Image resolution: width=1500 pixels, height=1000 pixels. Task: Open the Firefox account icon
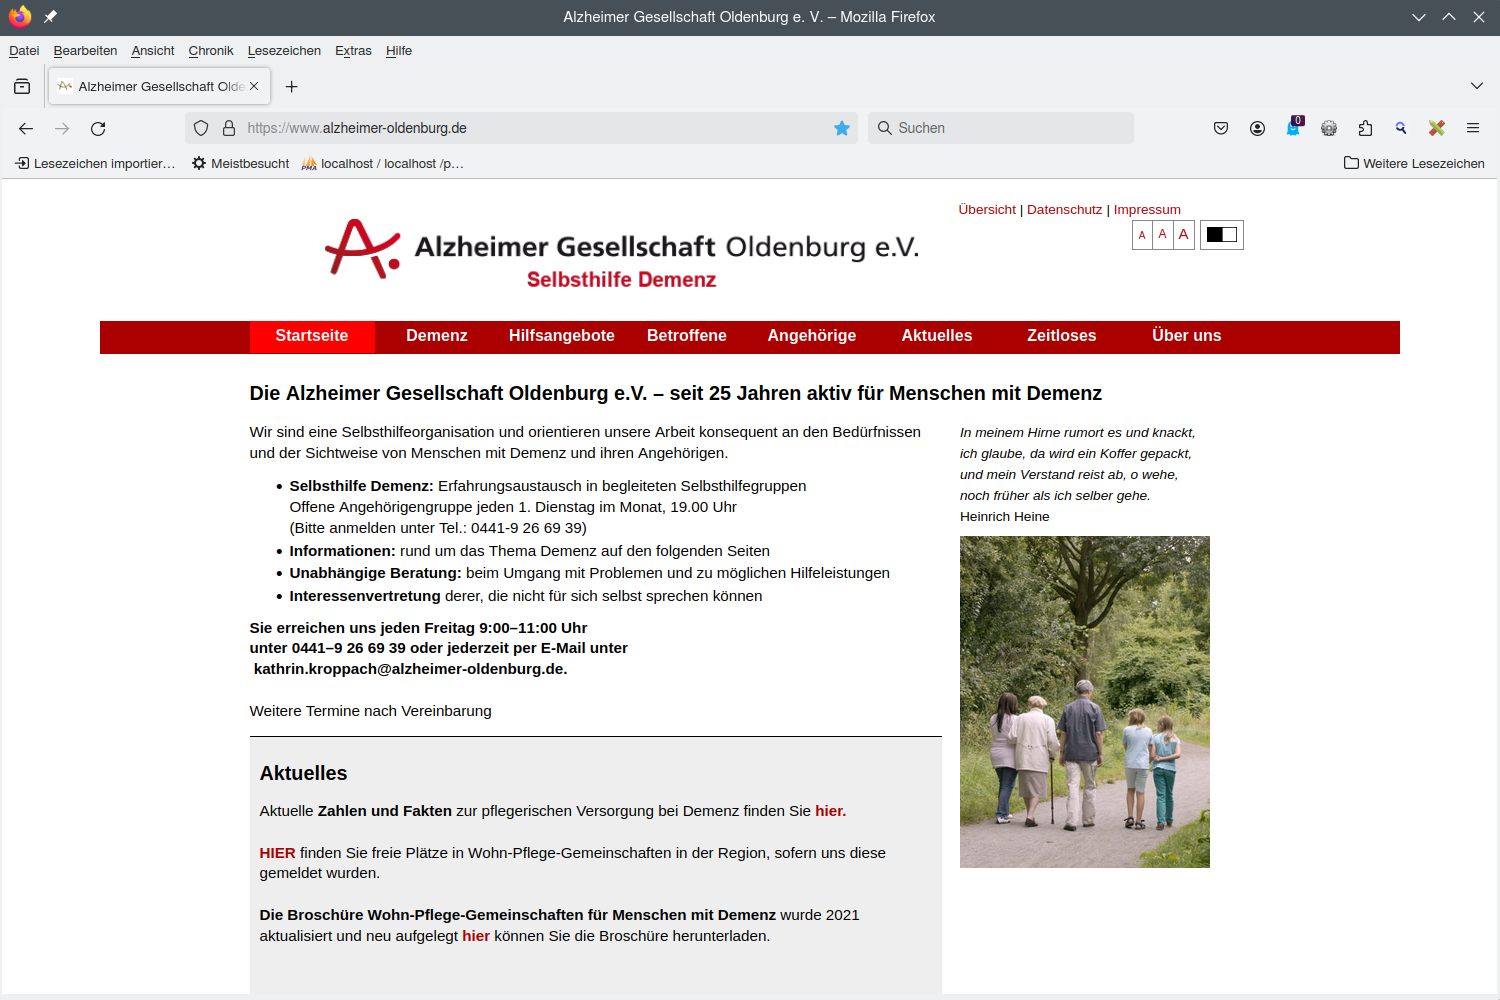click(x=1257, y=128)
